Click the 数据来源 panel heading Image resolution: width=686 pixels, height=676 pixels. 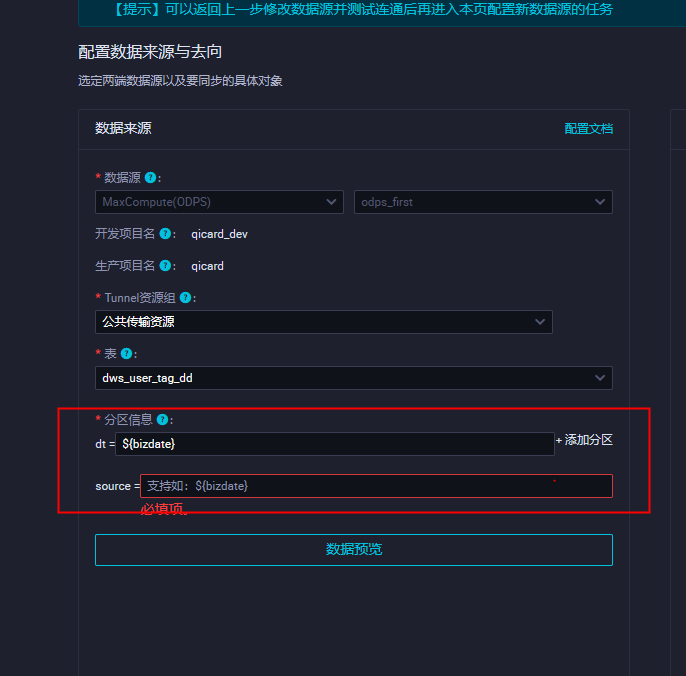pyautogui.click(x=123, y=128)
